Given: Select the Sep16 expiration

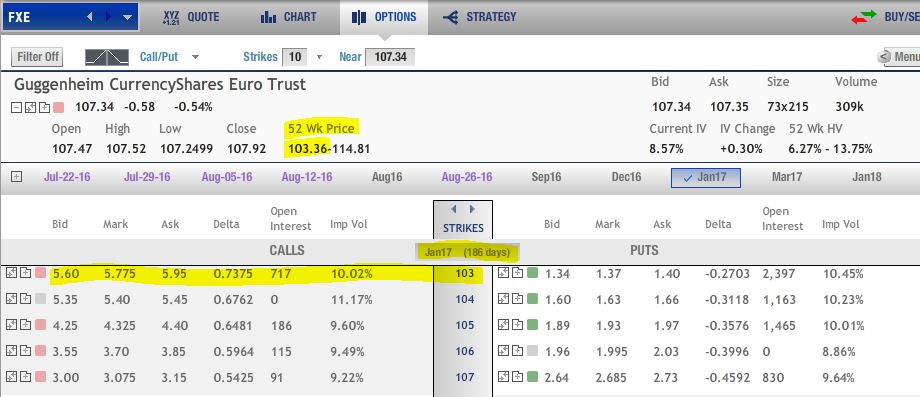Looking at the screenshot, I should 546,177.
